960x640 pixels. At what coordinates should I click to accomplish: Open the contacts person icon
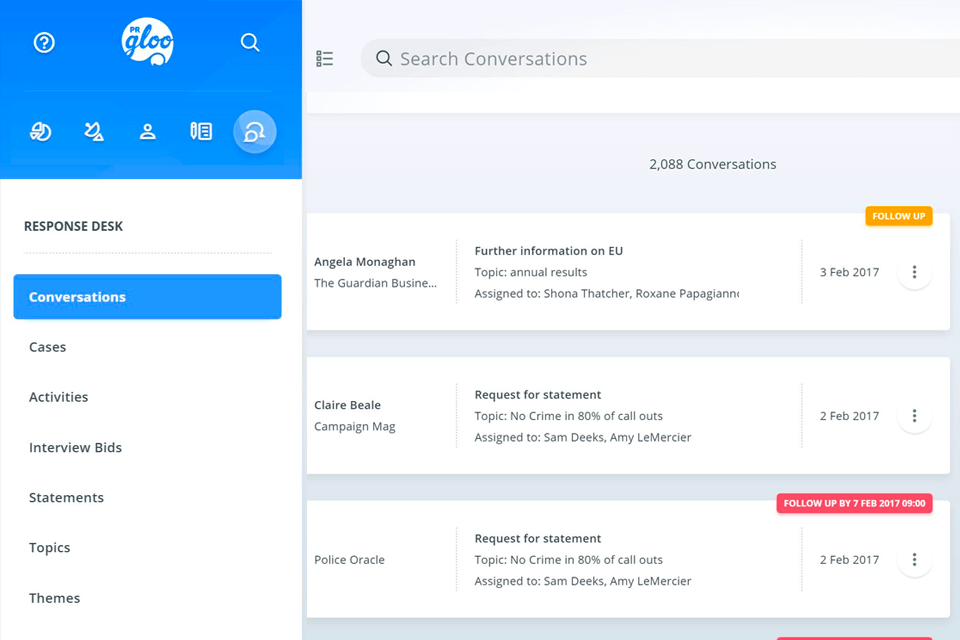[x=148, y=131]
